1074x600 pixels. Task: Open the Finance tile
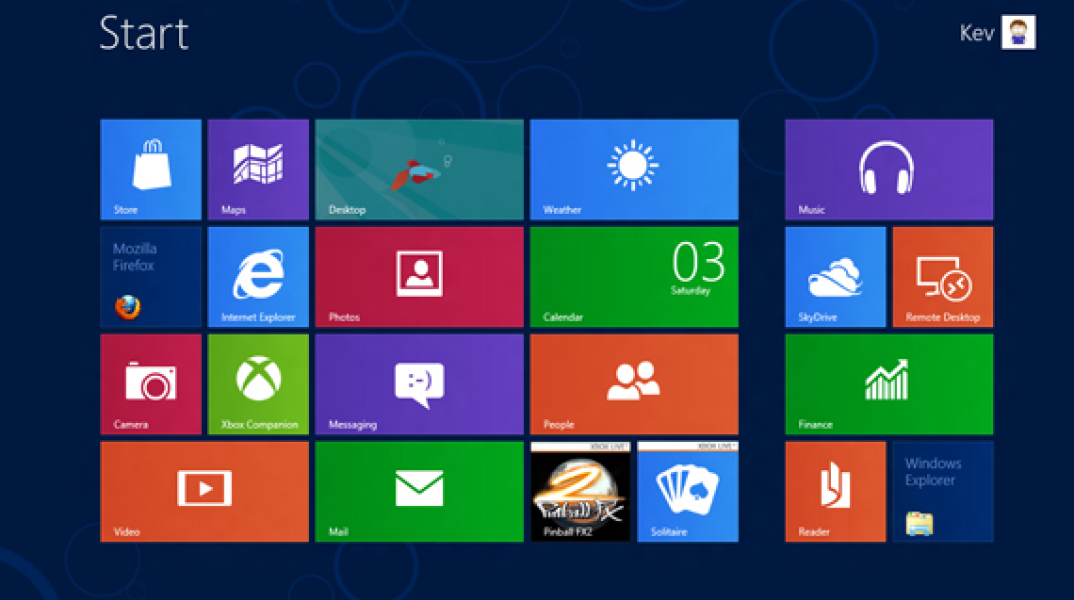tap(889, 384)
